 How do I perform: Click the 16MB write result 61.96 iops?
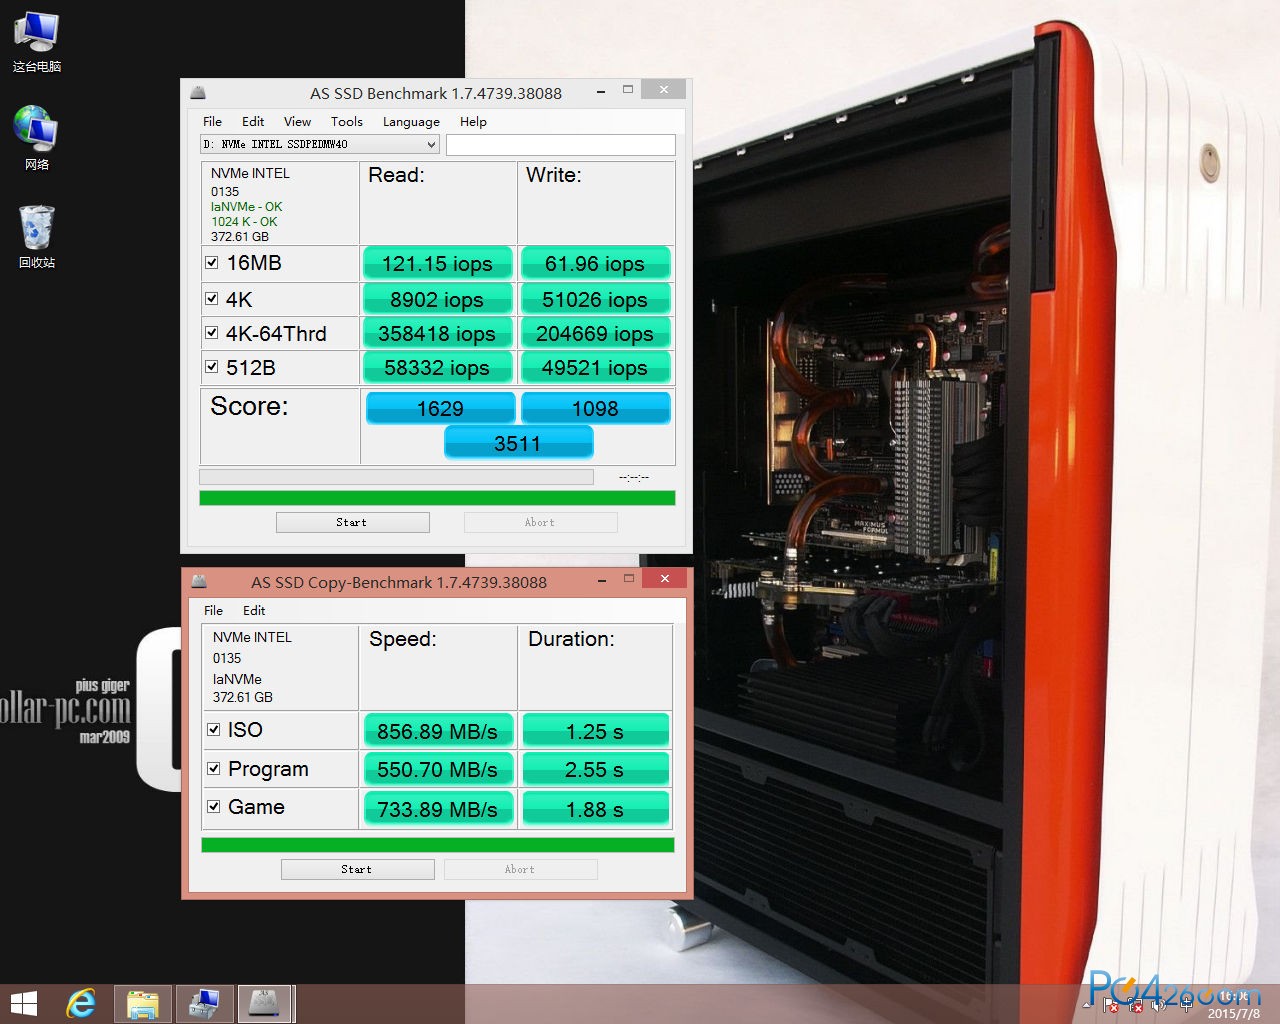595,264
